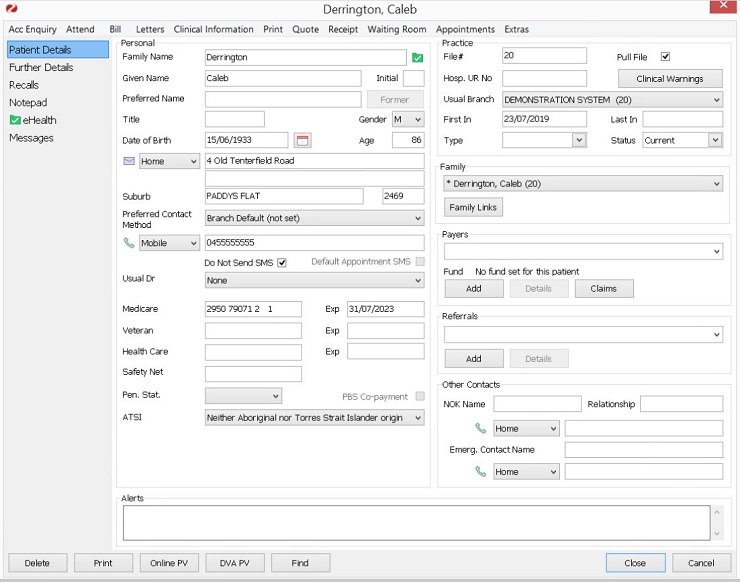Open the Appointments menu

point(465,29)
